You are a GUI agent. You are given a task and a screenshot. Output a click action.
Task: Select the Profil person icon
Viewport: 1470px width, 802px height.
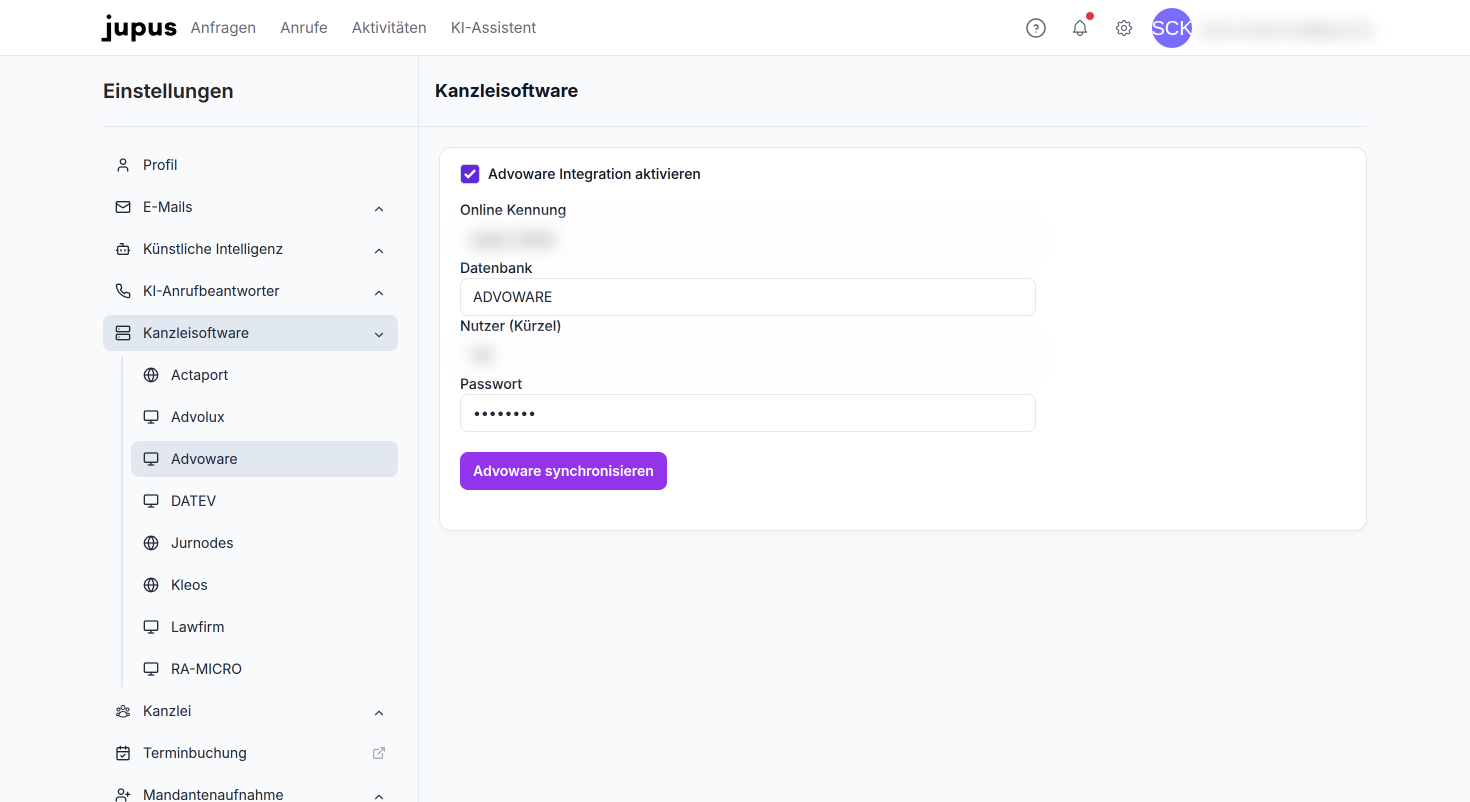pos(123,165)
